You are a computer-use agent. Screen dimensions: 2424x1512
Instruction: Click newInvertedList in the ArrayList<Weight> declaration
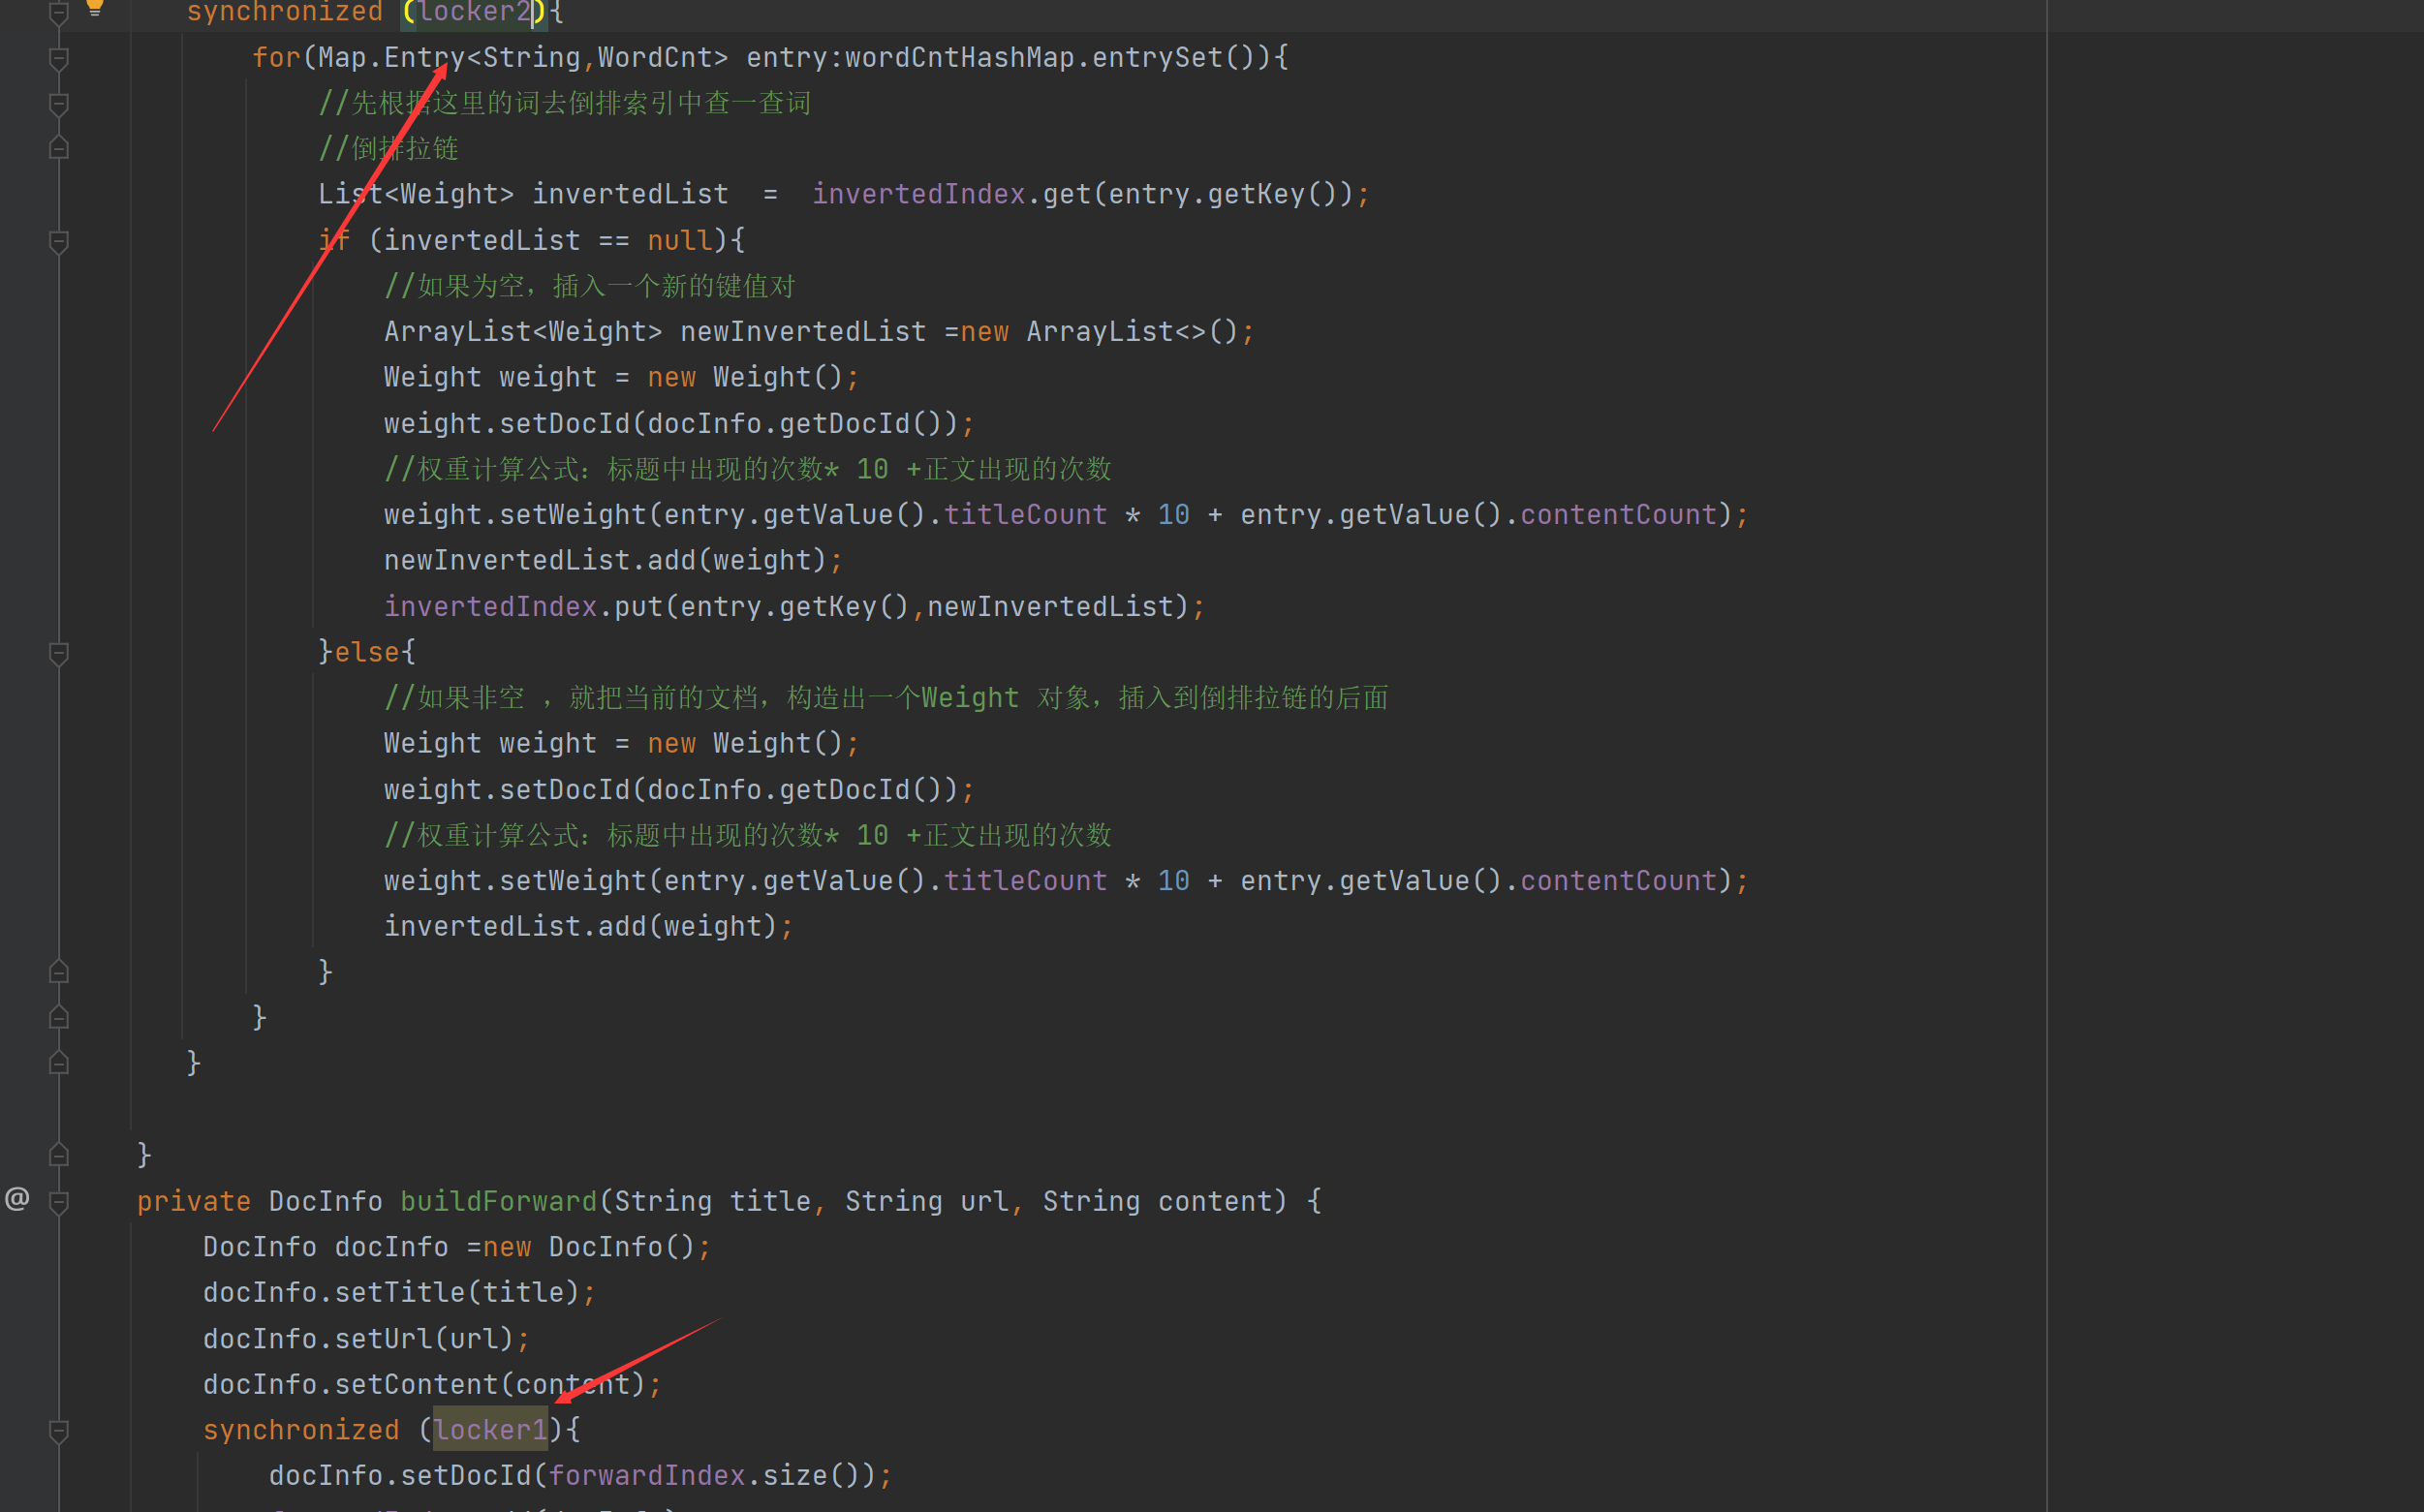(803, 331)
